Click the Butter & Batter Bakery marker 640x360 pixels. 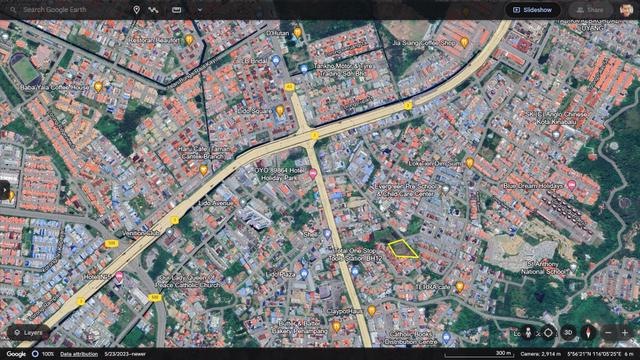336,327
